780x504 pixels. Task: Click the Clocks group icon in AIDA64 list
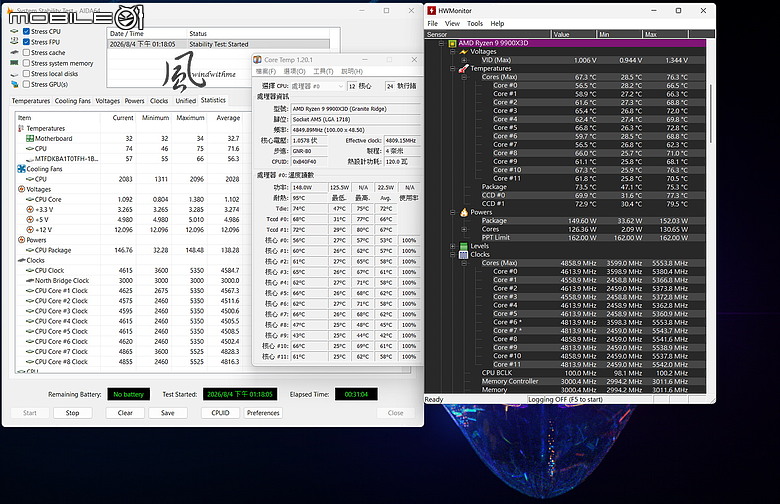click(21, 260)
